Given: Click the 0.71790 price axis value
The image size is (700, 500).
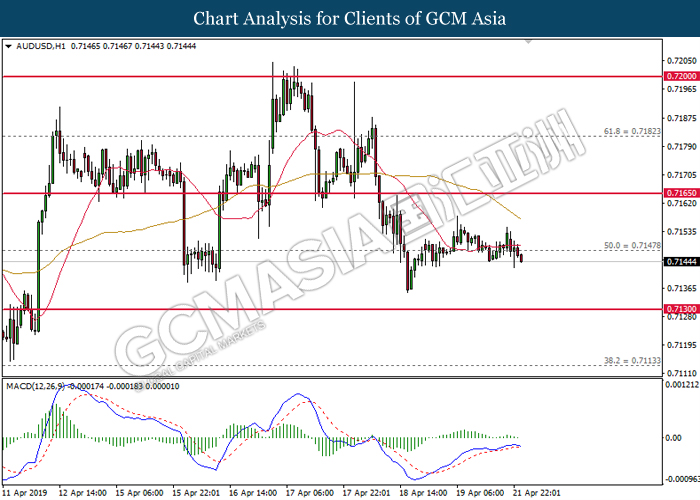Looking at the screenshot, I should coord(681,146).
